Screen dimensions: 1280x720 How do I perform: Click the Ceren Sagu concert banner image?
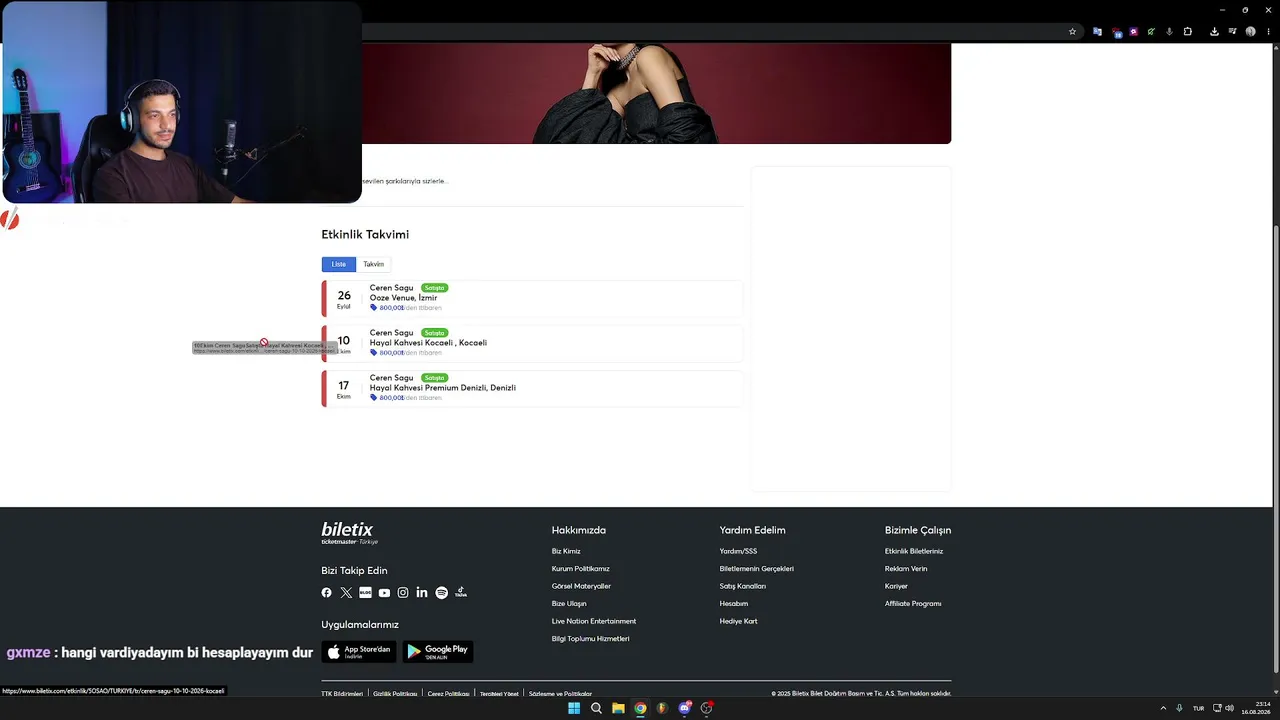pos(656,94)
